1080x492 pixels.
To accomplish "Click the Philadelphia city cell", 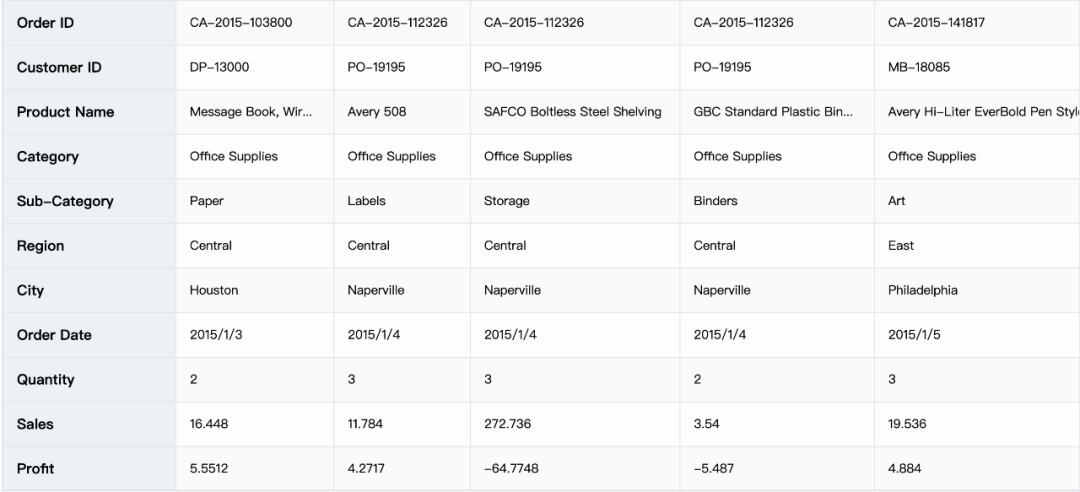I will (x=922, y=291).
